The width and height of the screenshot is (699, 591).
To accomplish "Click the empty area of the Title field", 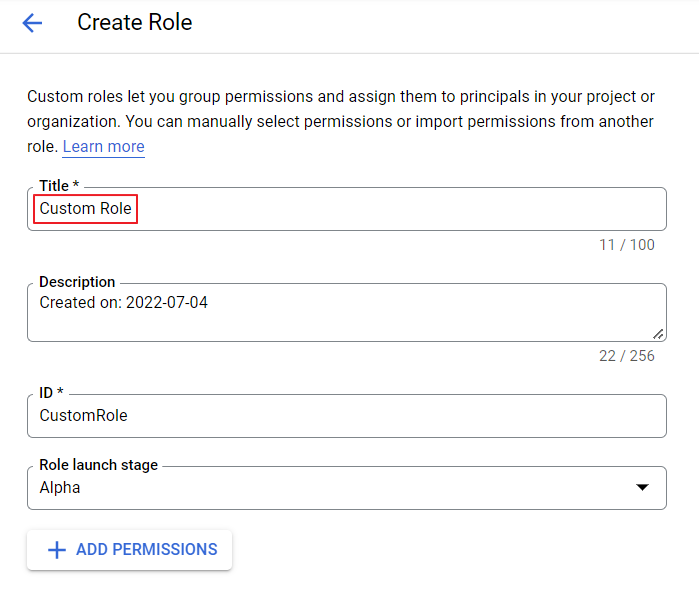I will (400, 210).
